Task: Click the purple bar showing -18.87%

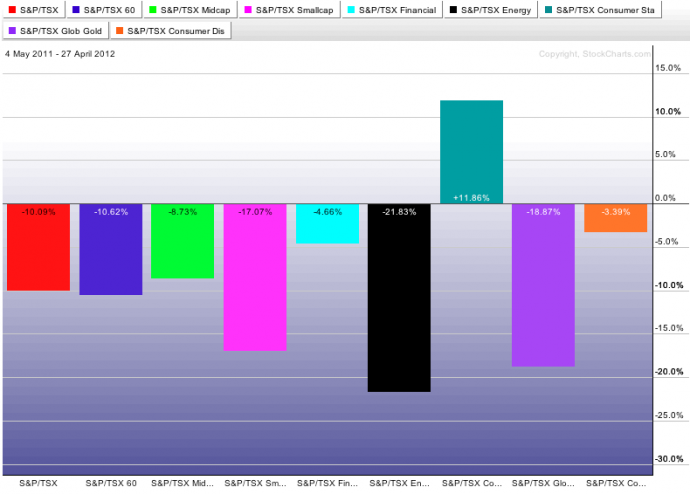Action: [x=543, y=286]
